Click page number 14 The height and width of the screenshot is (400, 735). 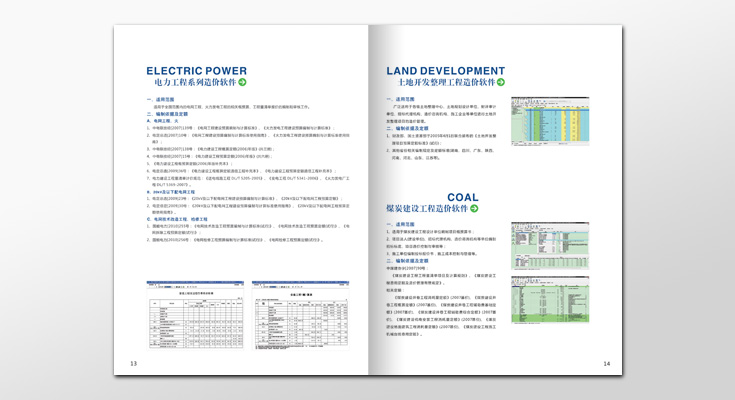(606, 363)
